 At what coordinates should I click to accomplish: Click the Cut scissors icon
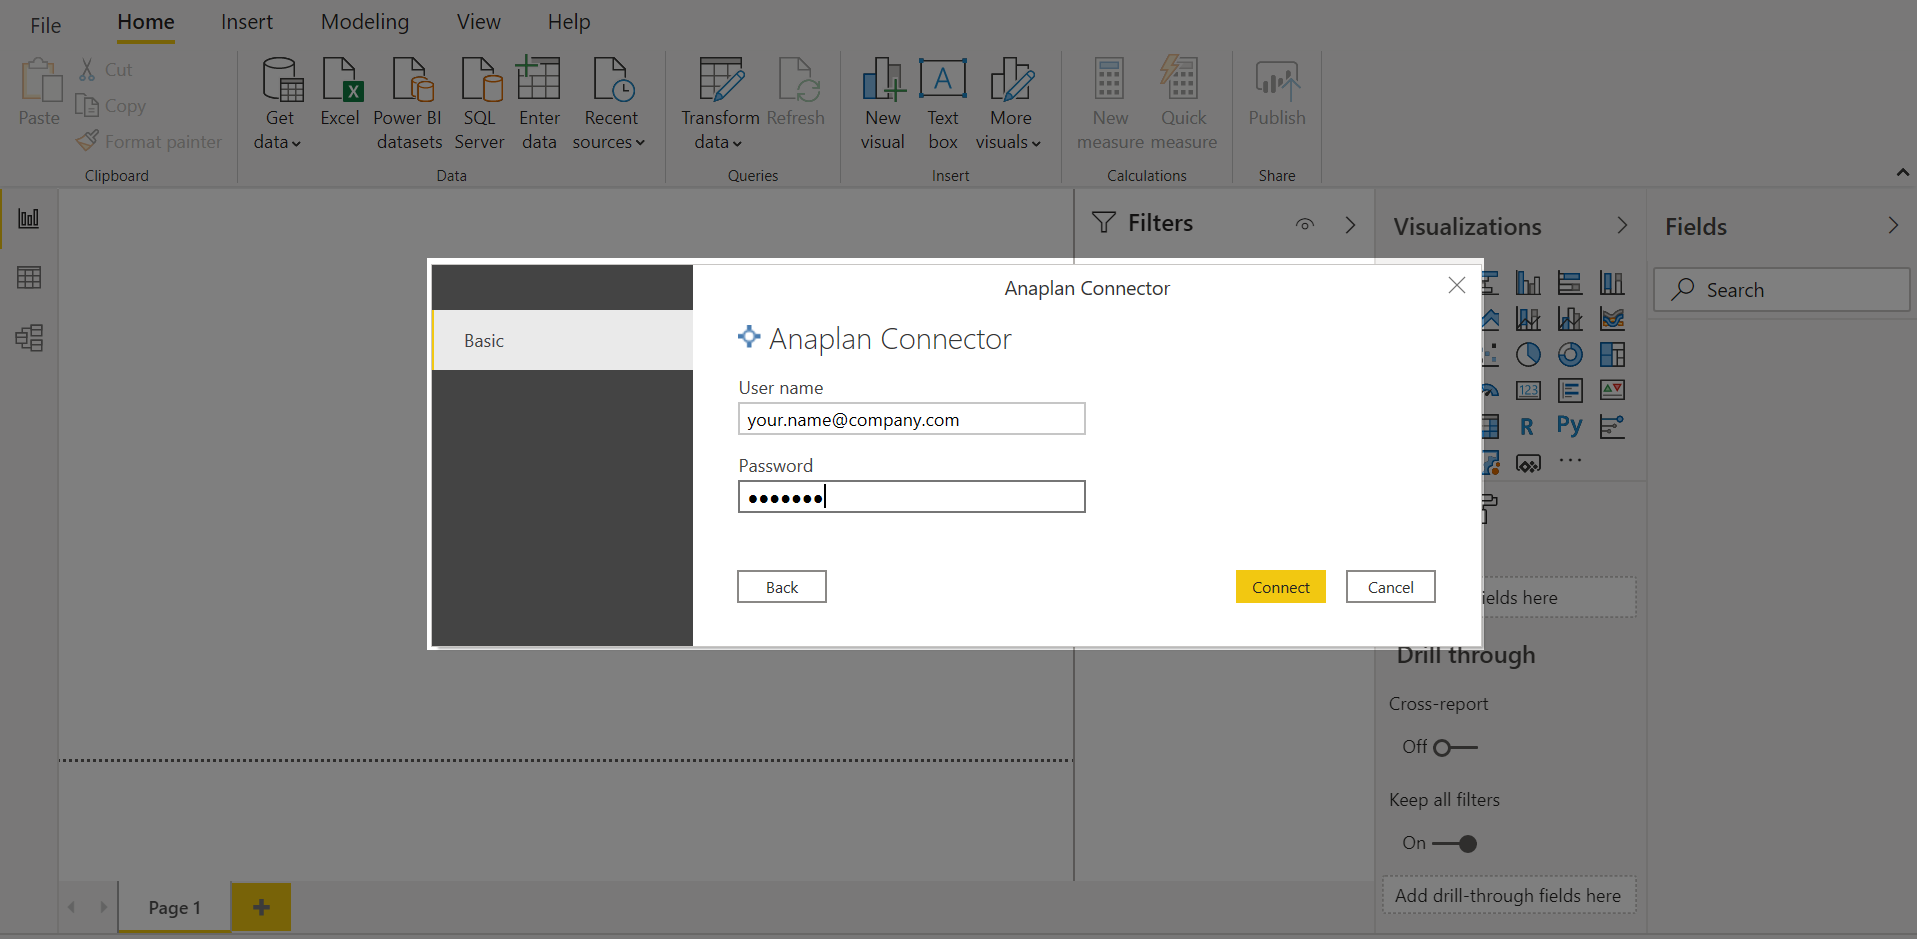tap(88, 69)
